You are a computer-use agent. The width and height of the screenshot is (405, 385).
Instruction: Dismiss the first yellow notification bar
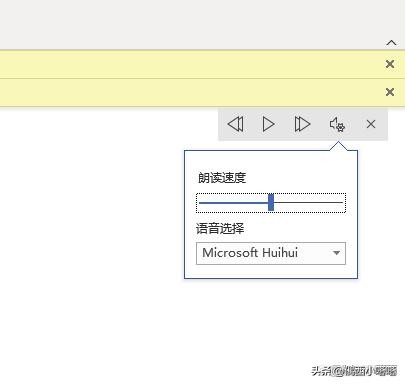click(390, 64)
